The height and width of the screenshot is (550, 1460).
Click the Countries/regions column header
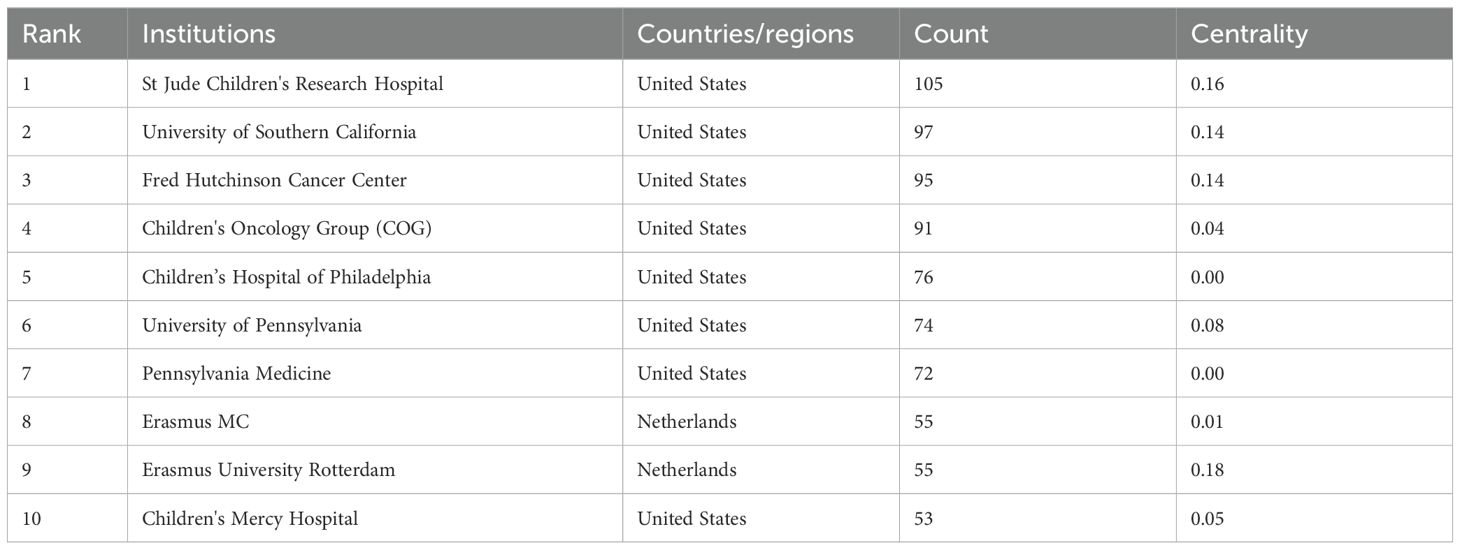point(760,34)
